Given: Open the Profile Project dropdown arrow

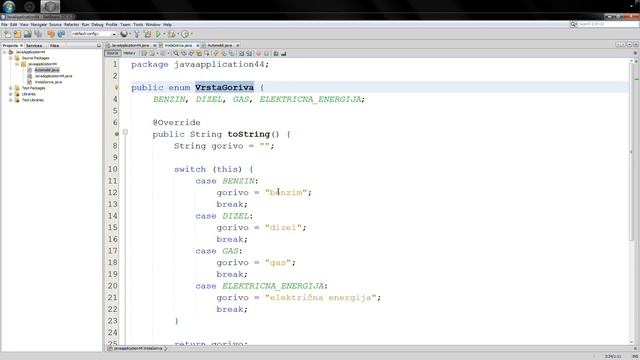Looking at the screenshot, I should click(191, 34).
